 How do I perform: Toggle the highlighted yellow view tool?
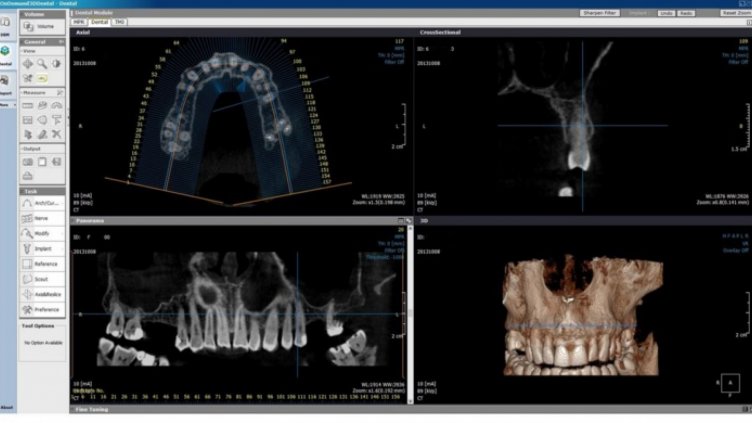[x=42, y=78]
